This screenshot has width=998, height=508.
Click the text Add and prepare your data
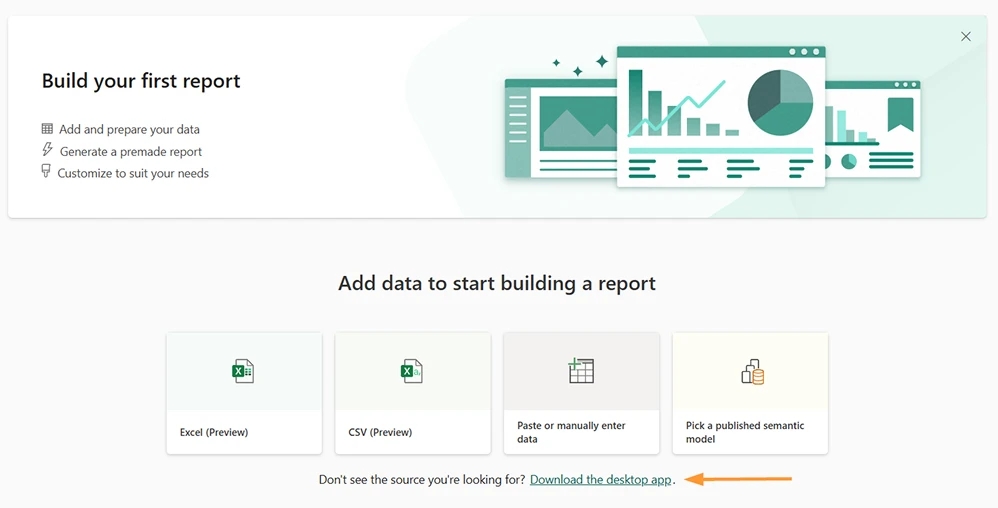[x=129, y=129]
